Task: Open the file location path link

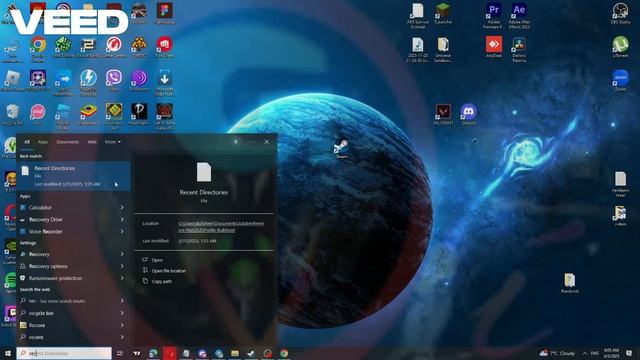Action: 221,227
